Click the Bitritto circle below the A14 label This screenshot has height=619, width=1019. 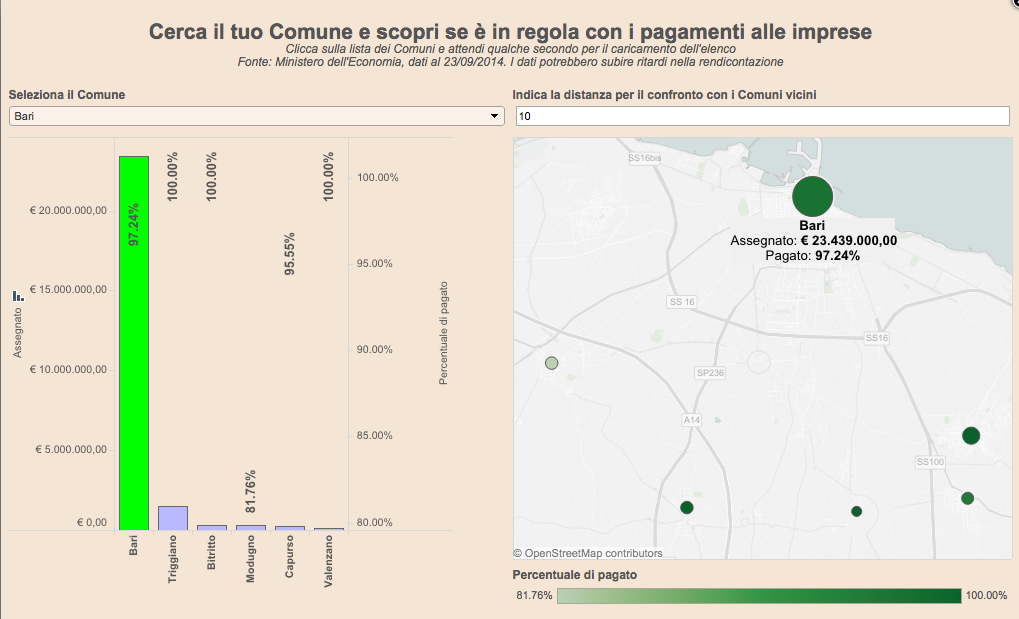click(x=687, y=508)
